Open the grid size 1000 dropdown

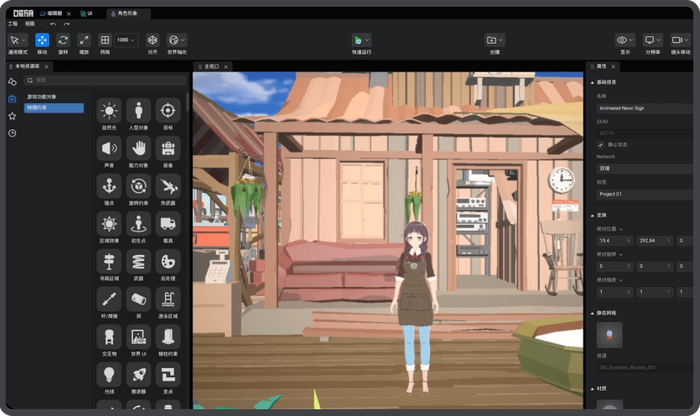point(128,40)
